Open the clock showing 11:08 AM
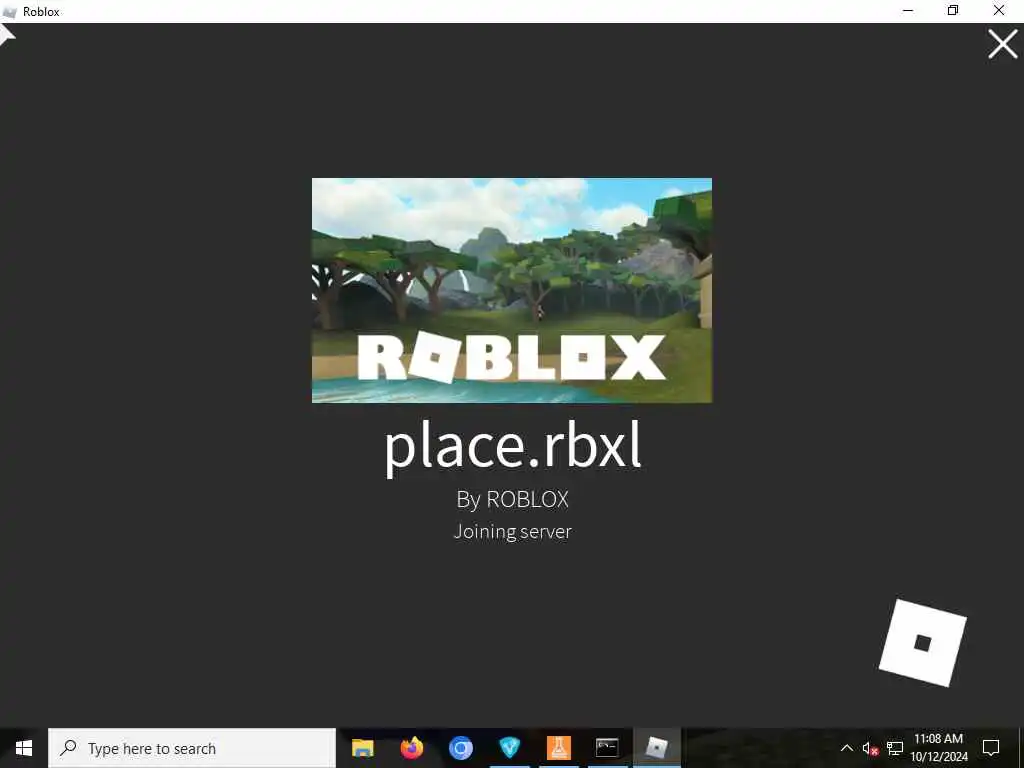Screen dimensions: 1024x768 click(939, 748)
